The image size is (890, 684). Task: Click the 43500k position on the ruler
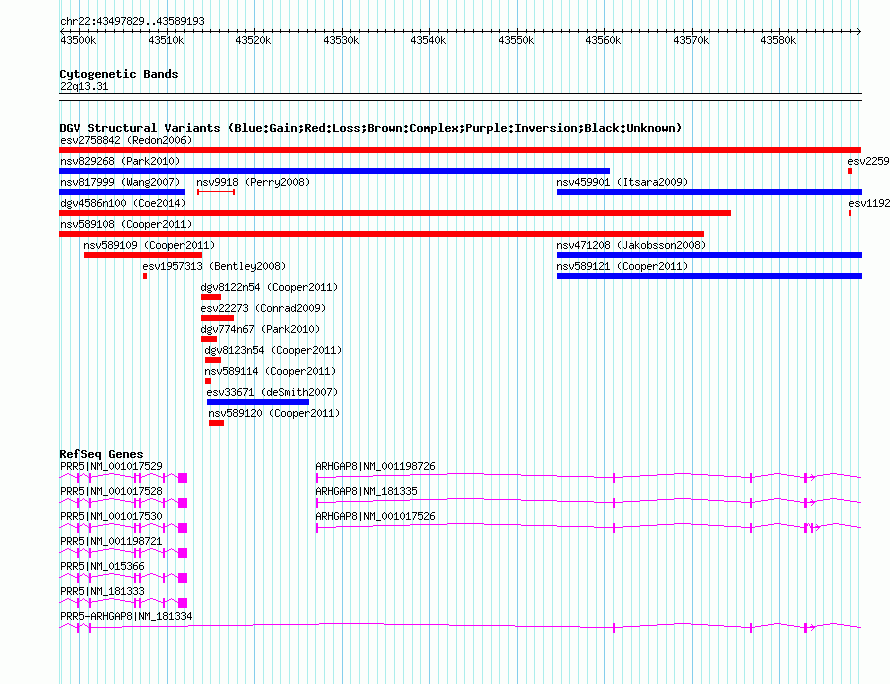[78, 40]
